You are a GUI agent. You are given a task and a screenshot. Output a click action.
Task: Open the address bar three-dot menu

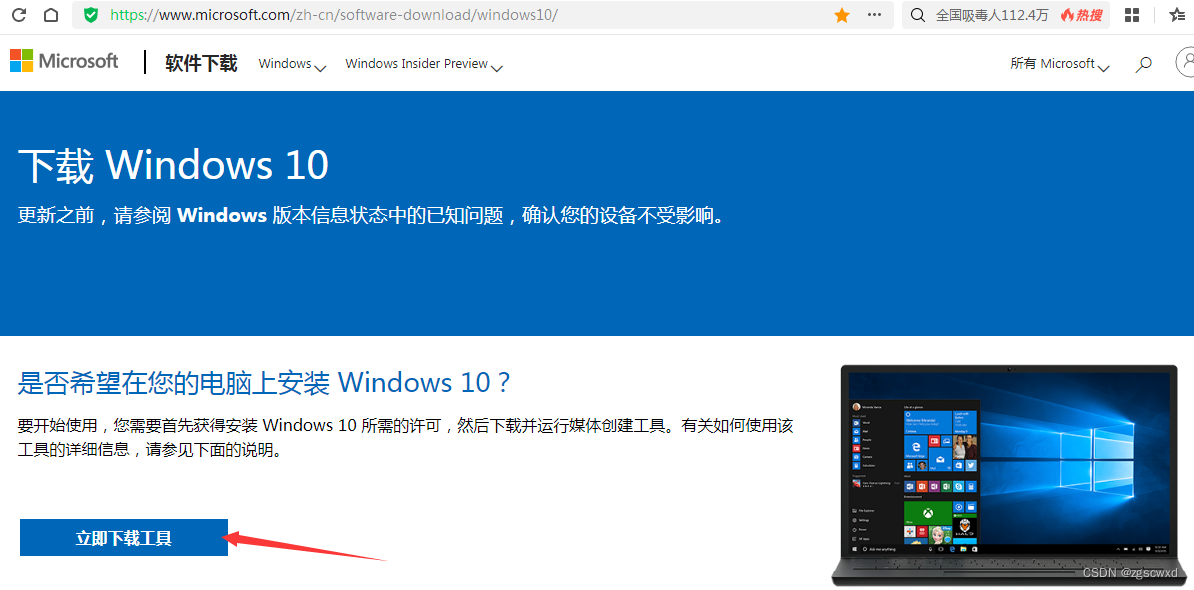[x=875, y=15]
